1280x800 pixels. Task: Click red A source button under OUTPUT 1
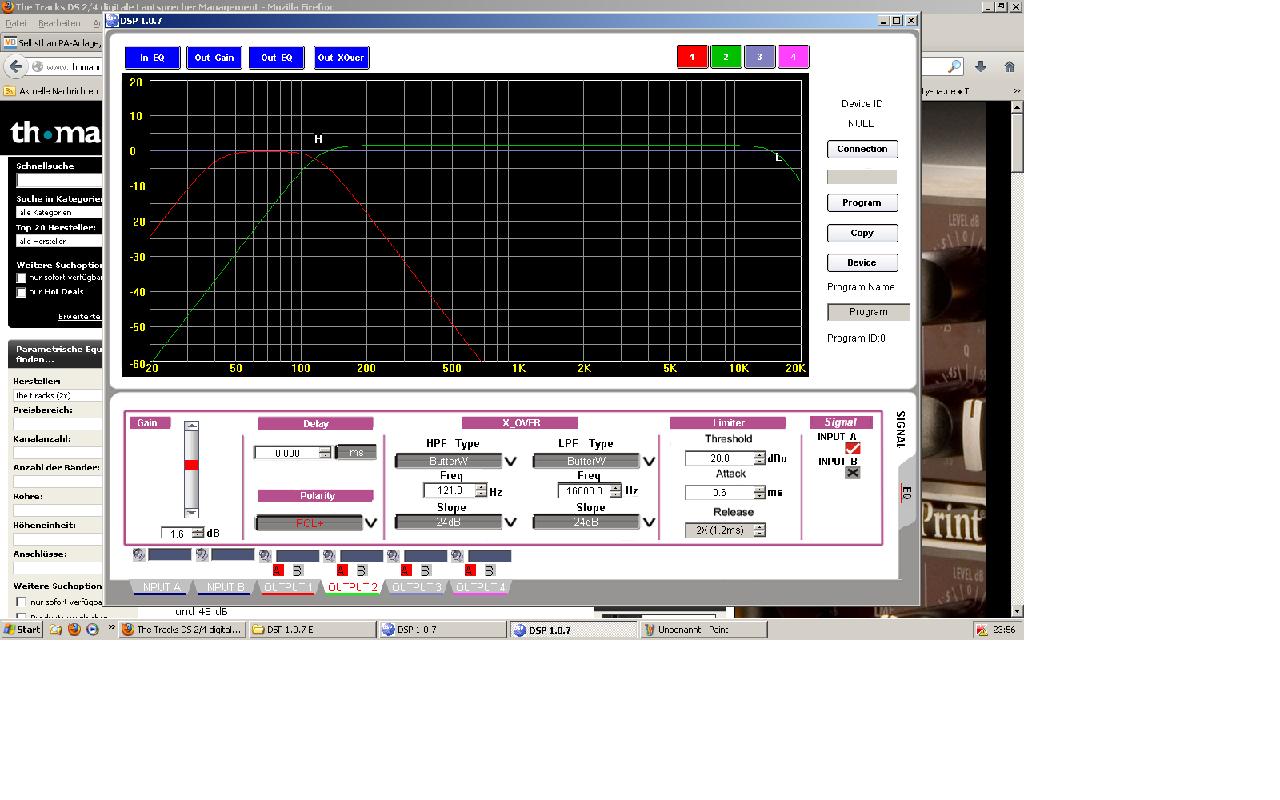[278, 571]
